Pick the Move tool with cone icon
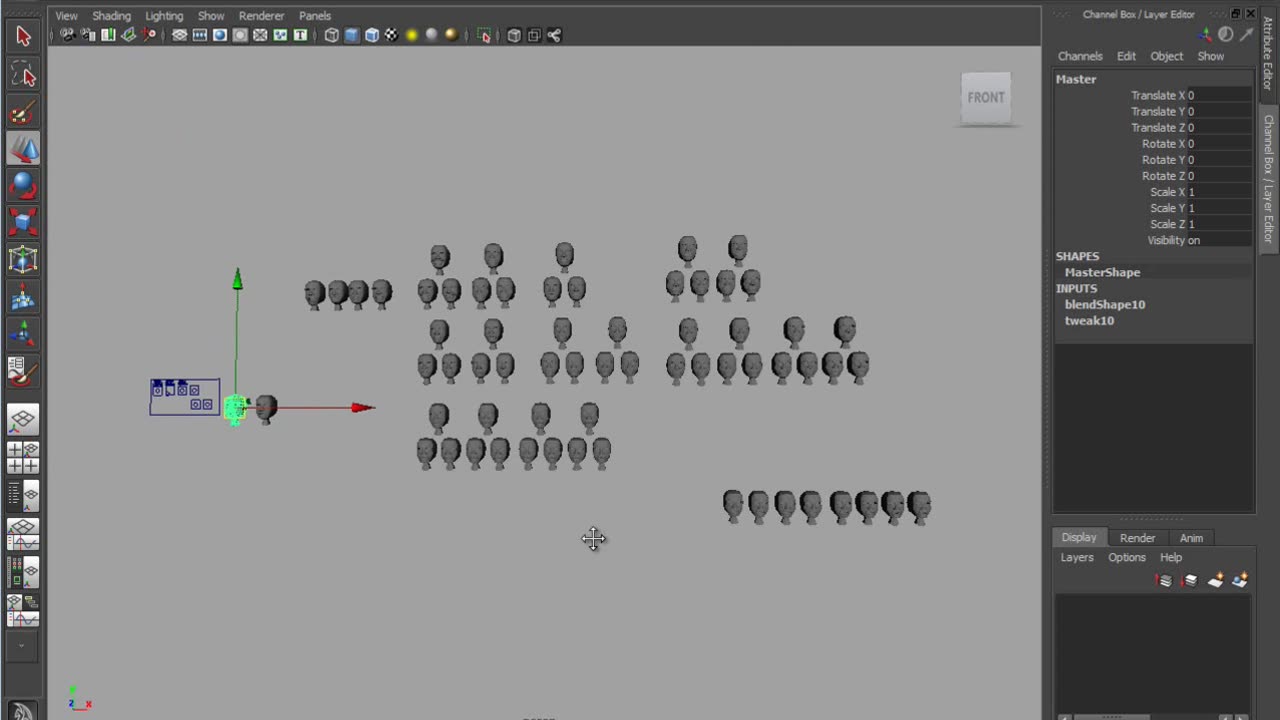 pyautogui.click(x=23, y=149)
